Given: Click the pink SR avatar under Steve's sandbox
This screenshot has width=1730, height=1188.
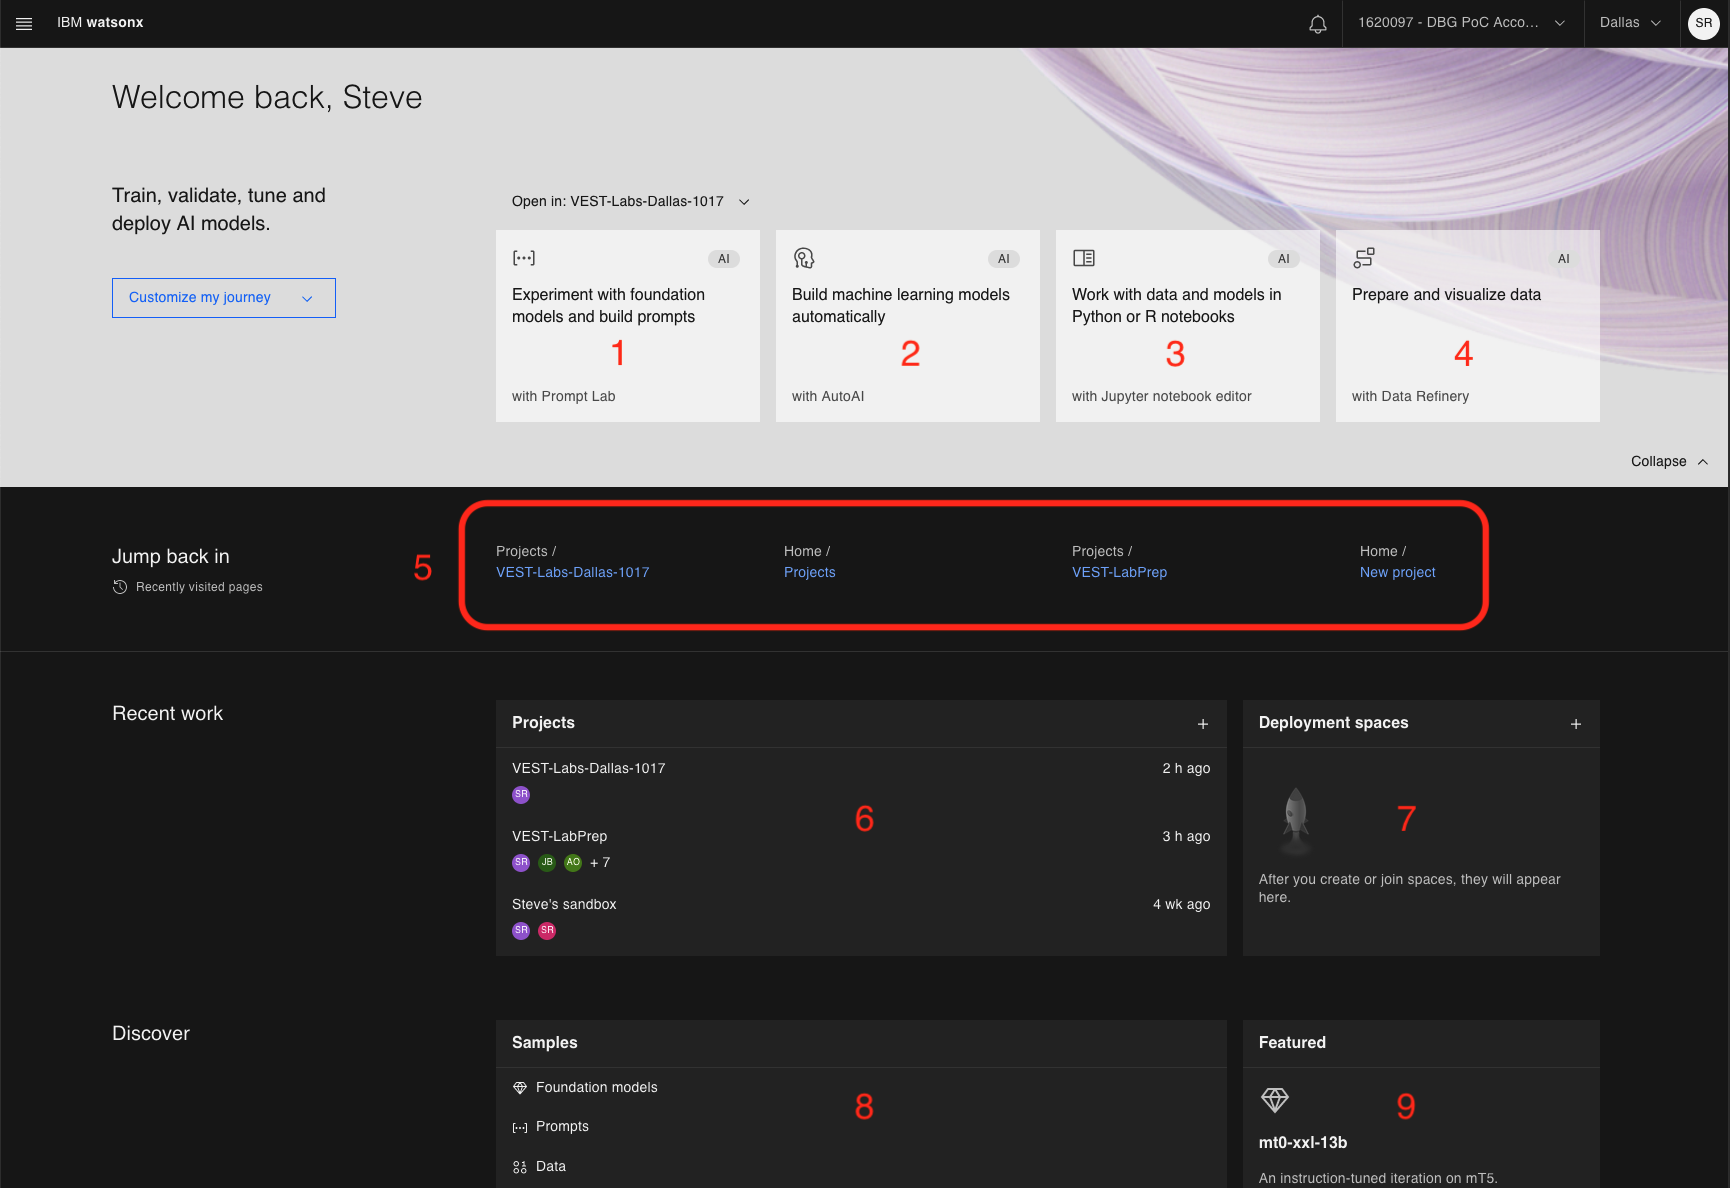Looking at the screenshot, I should click(x=547, y=931).
